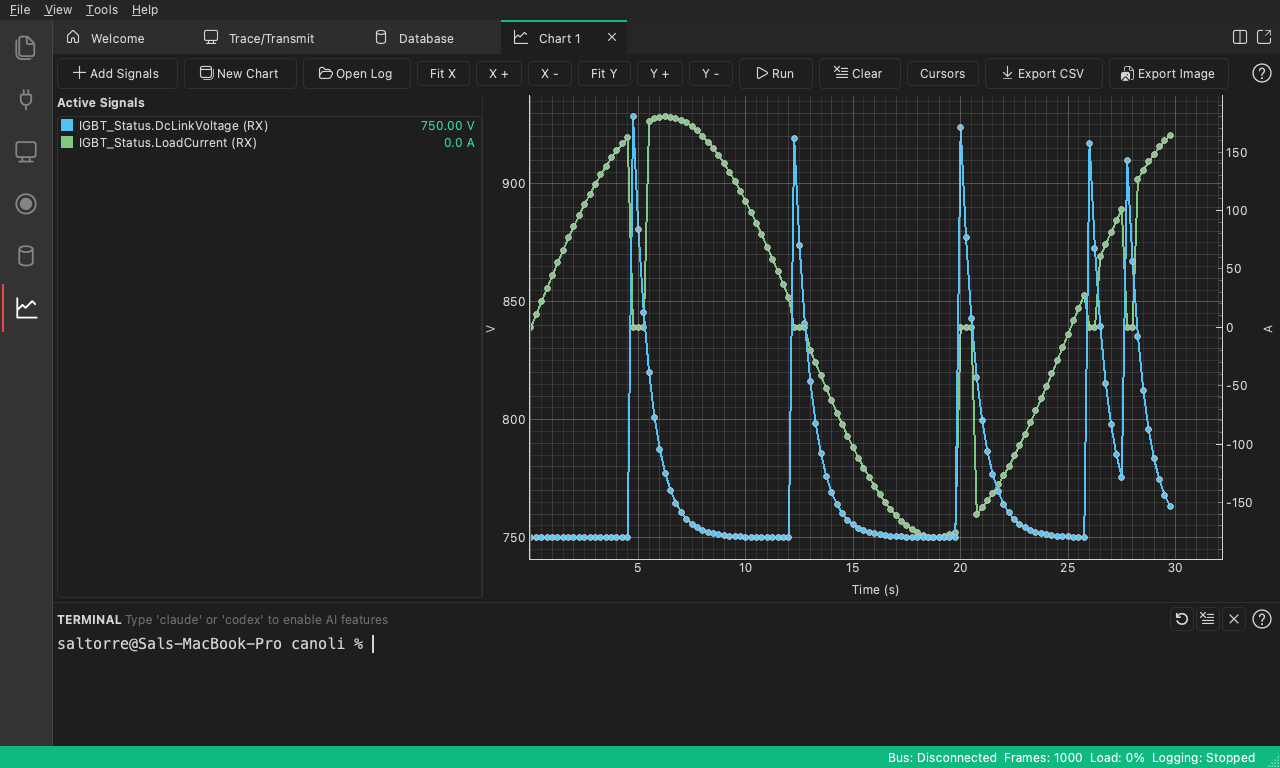Click the Clear chart button
This screenshot has width=1280, height=768.
[859, 73]
